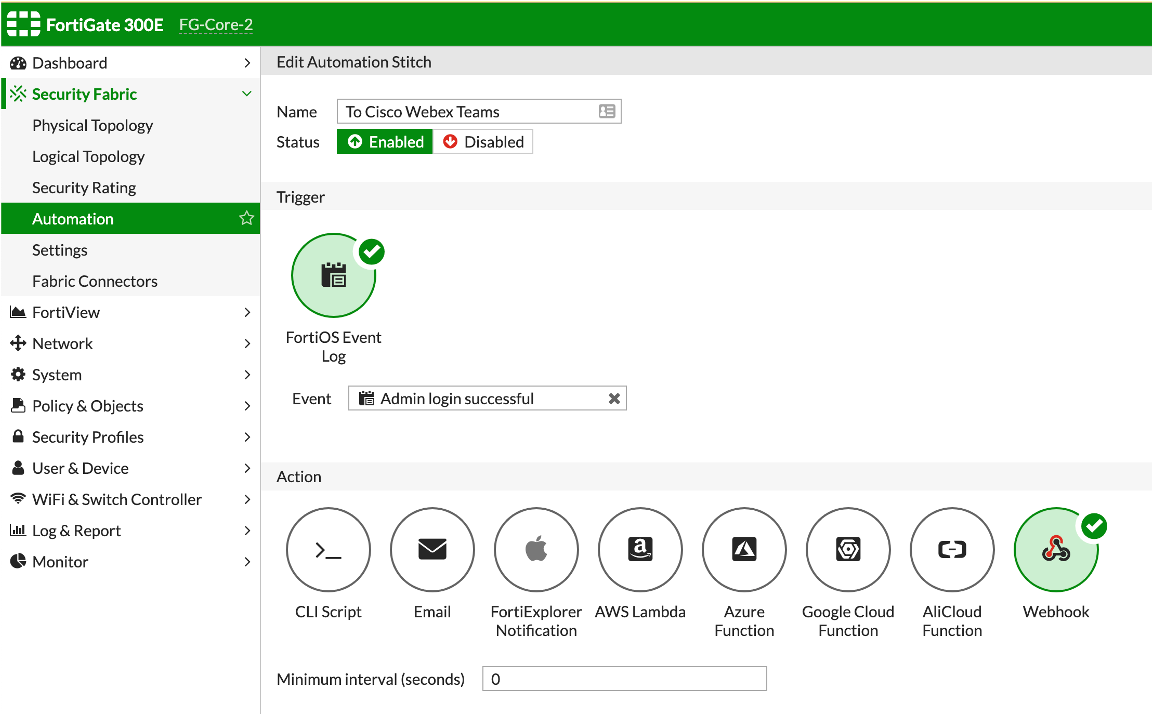Choose the Email action icon
This screenshot has width=1152, height=714.
click(x=432, y=549)
